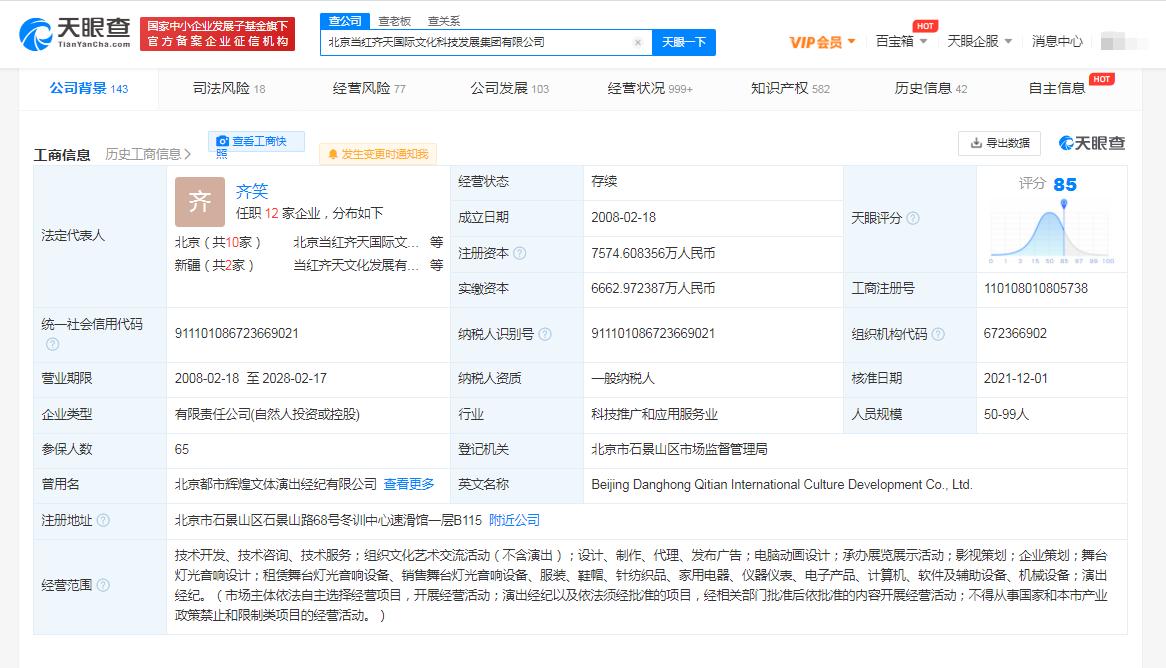Open 消息中心 in the header
This screenshot has width=1166, height=668.
click(x=1057, y=41)
